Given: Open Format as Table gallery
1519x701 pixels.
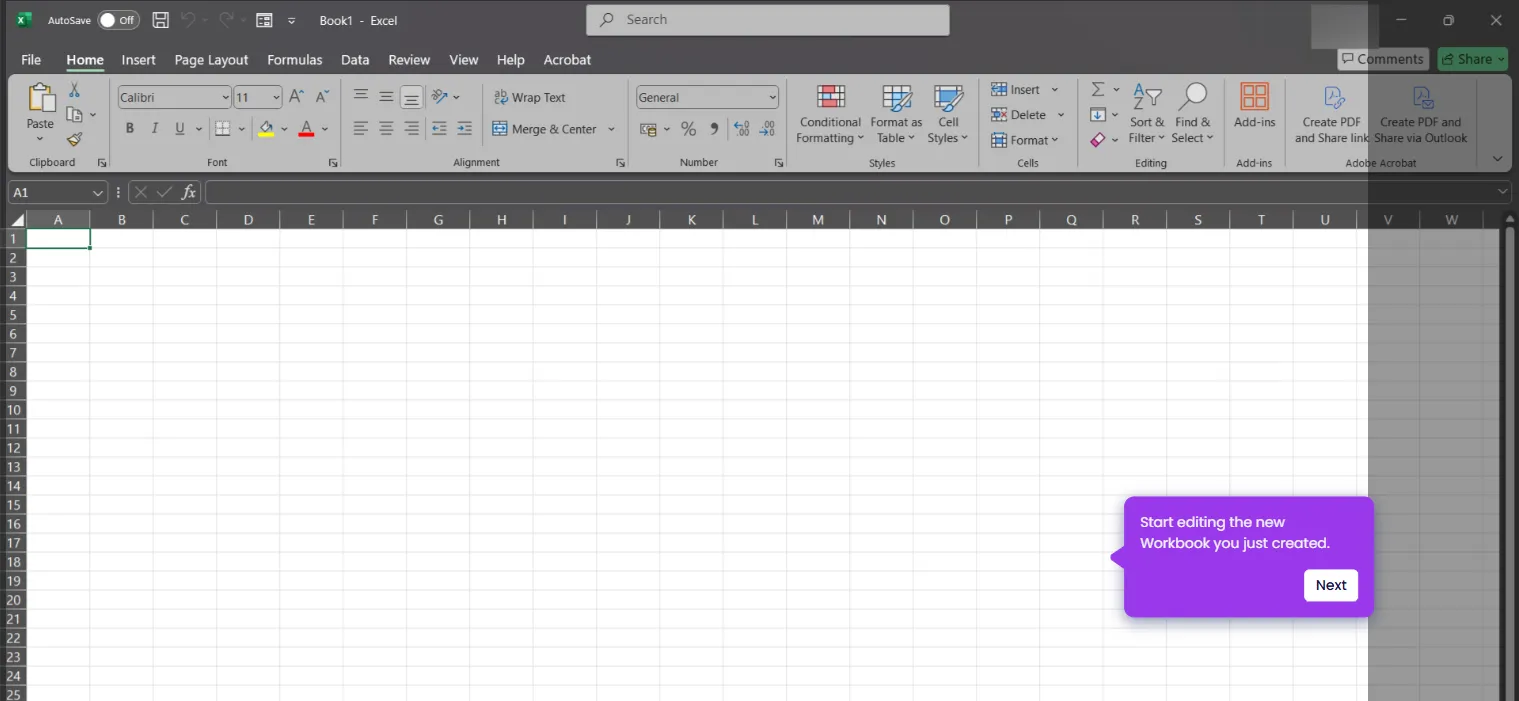Looking at the screenshot, I should 896,114.
